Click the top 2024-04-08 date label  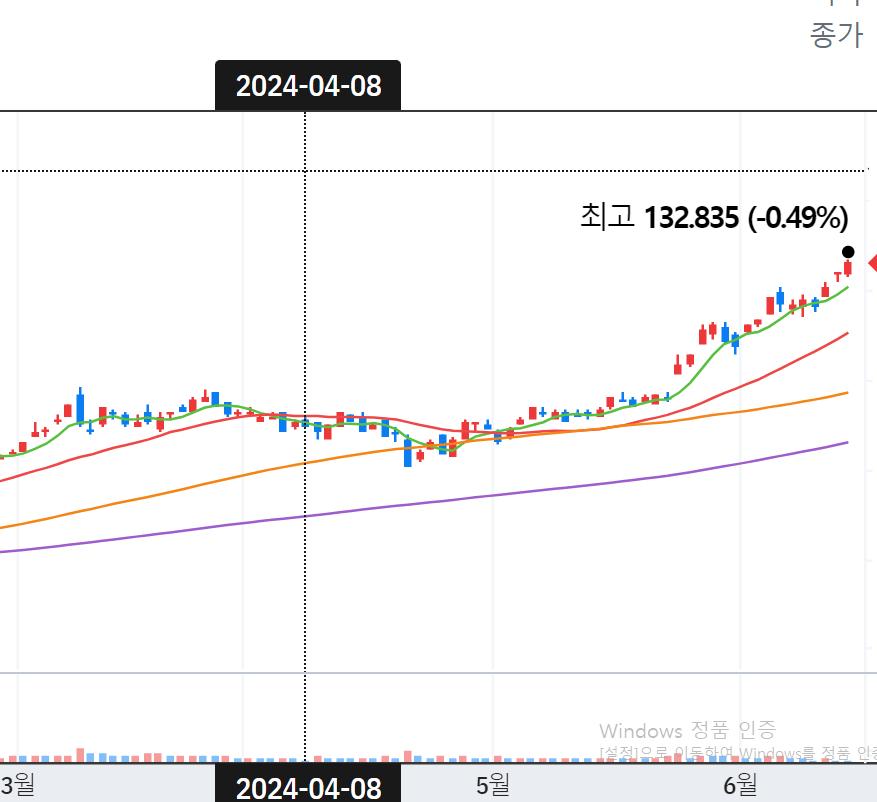pos(308,86)
